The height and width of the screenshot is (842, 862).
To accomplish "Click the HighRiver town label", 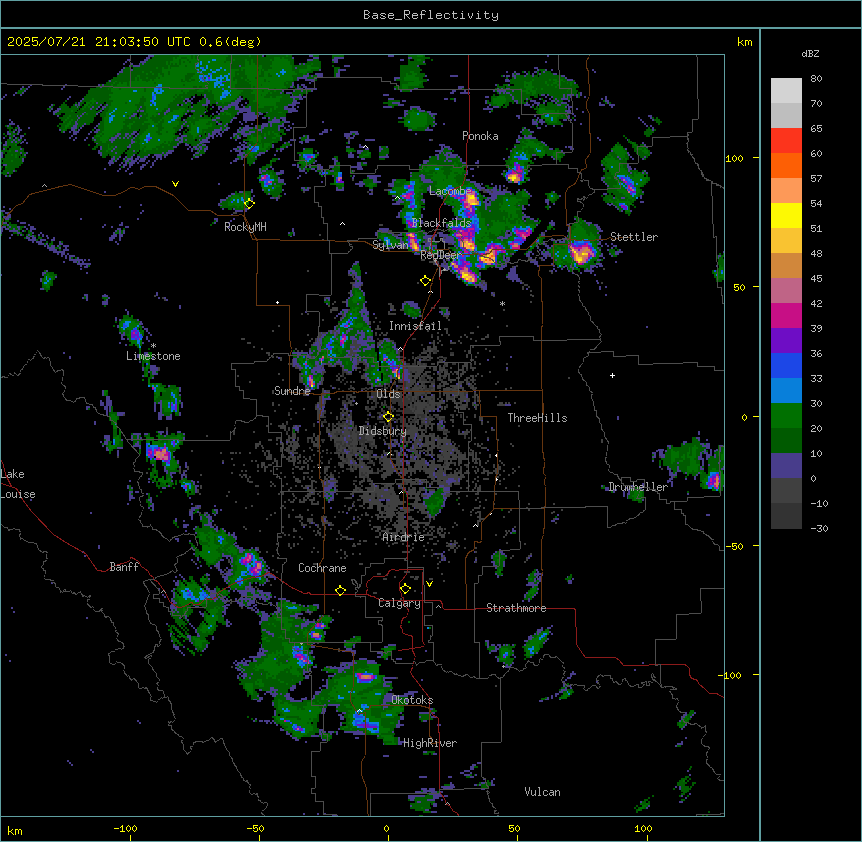I will click(430, 743).
